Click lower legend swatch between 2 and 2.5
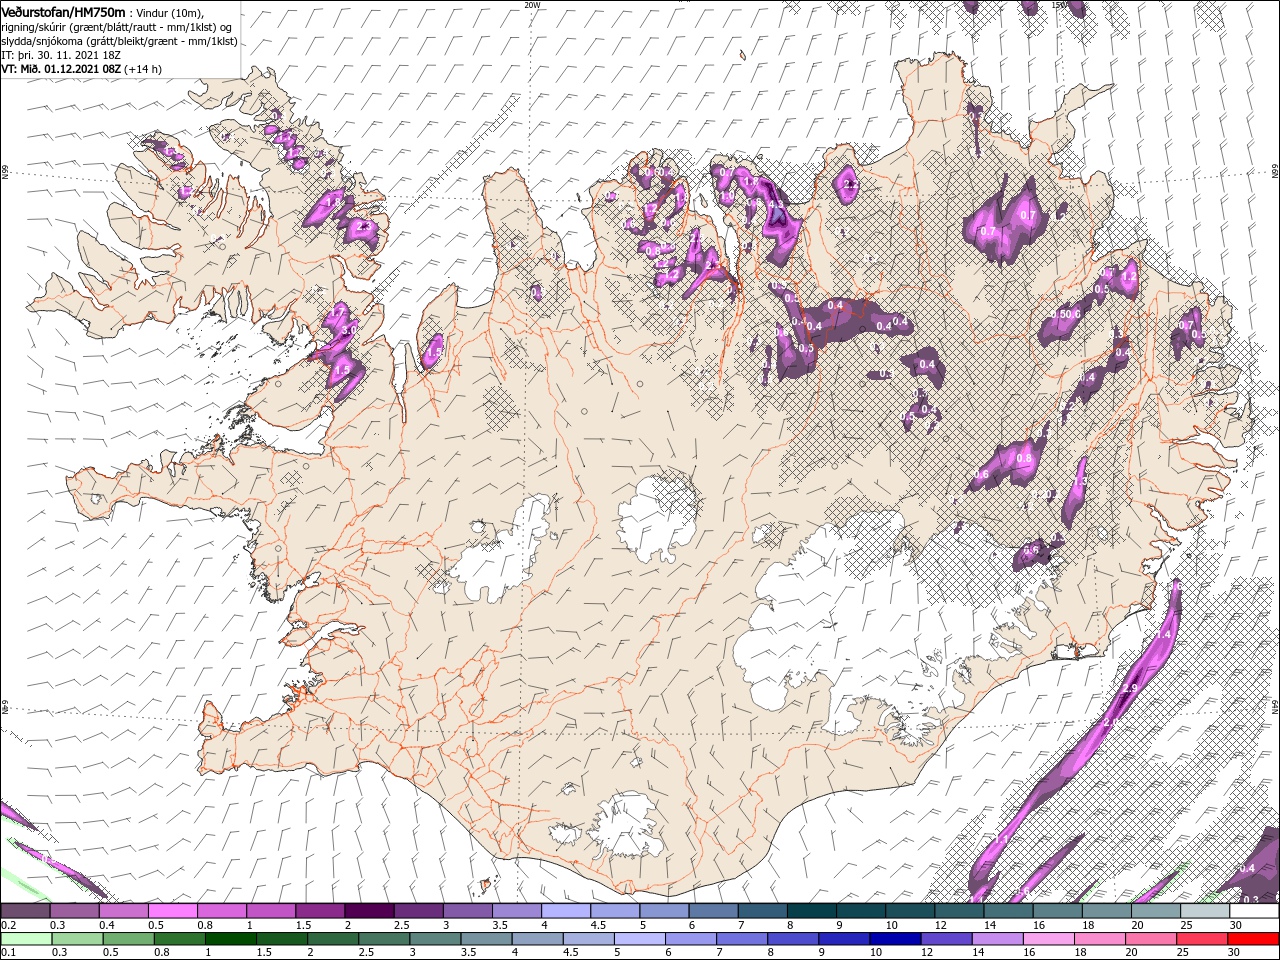The image size is (1280, 960). pyautogui.click(x=334, y=939)
